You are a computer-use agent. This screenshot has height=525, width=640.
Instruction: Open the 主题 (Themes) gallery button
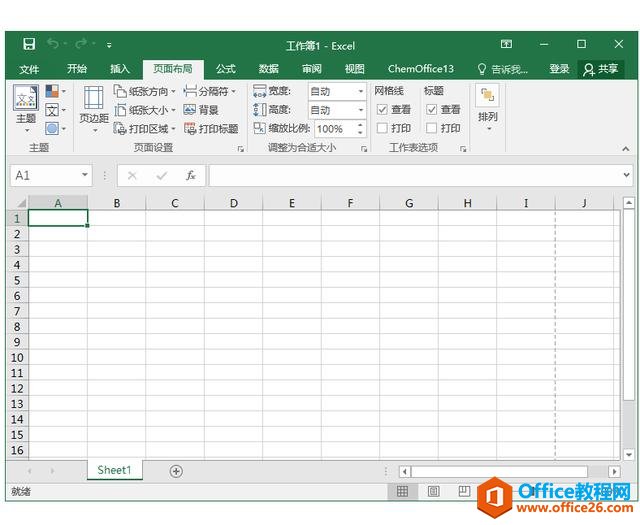pyautogui.click(x=26, y=108)
